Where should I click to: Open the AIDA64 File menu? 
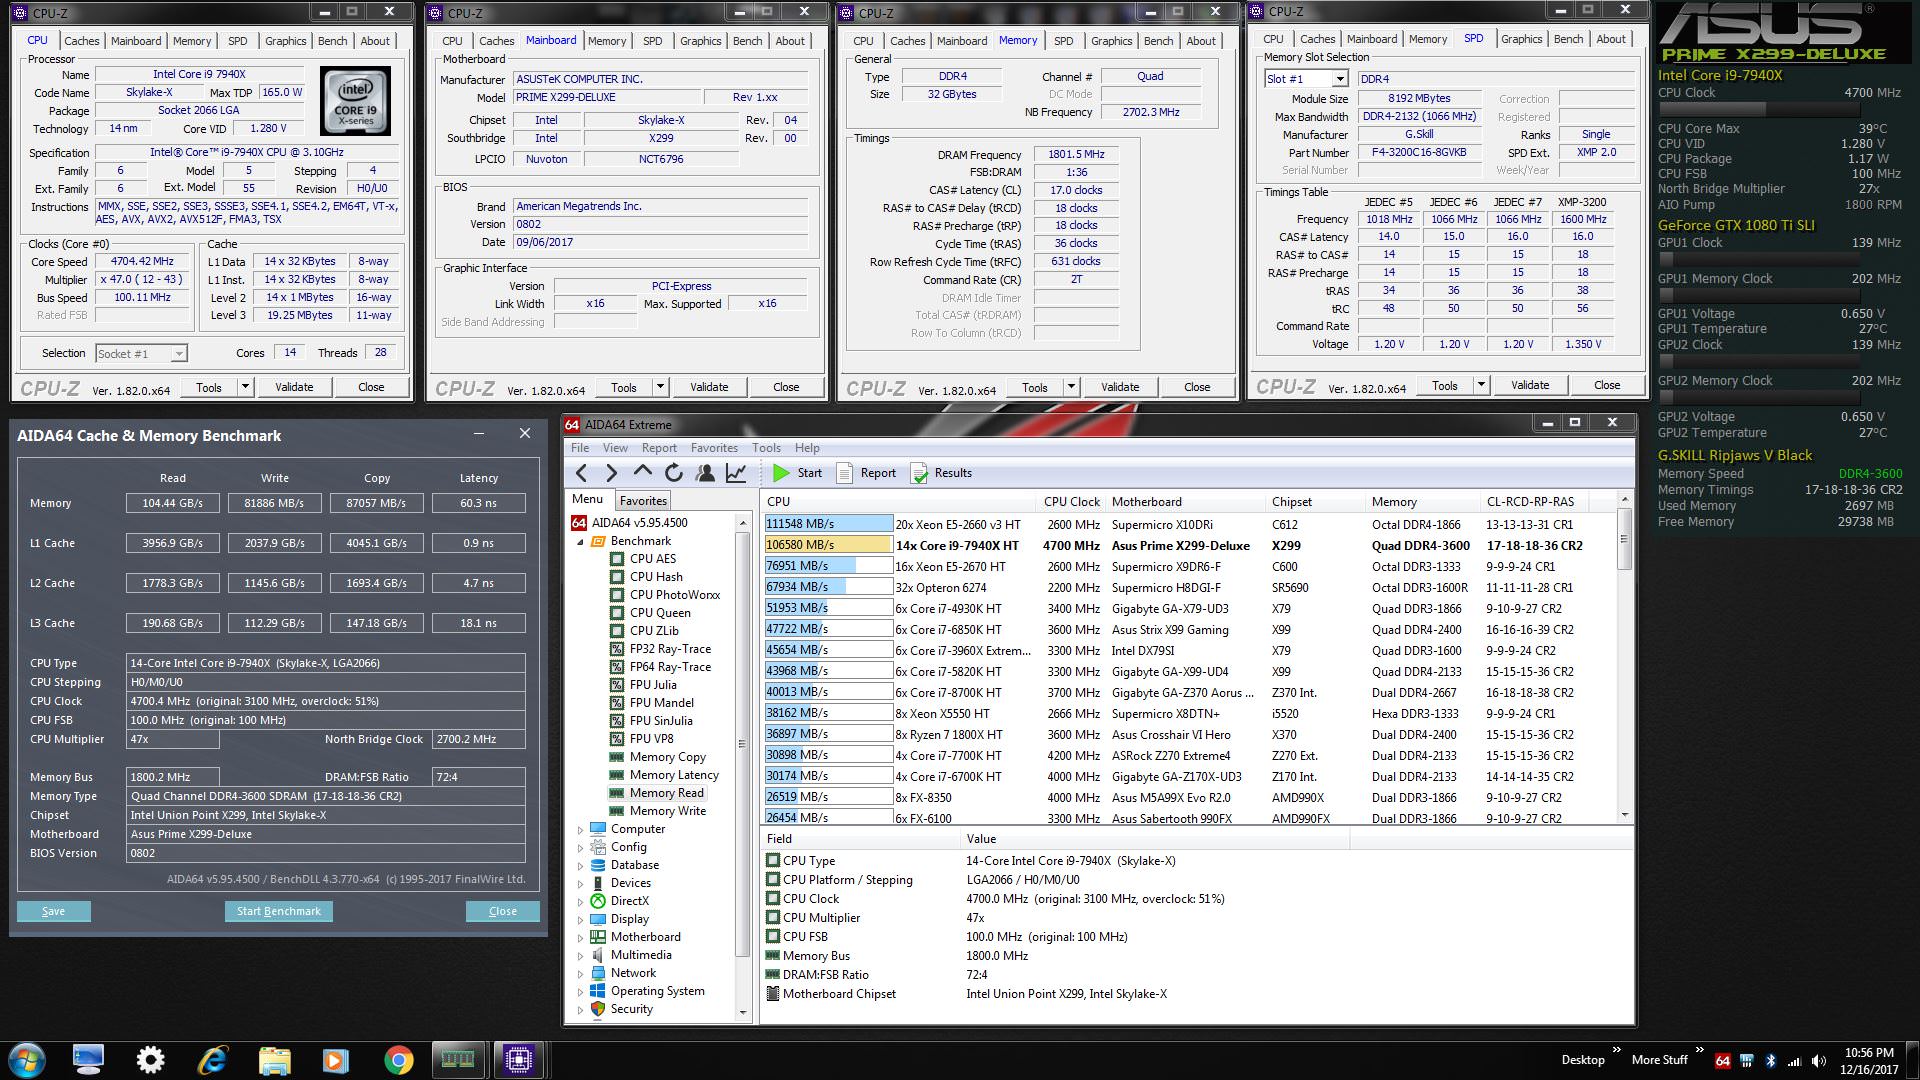point(580,448)
